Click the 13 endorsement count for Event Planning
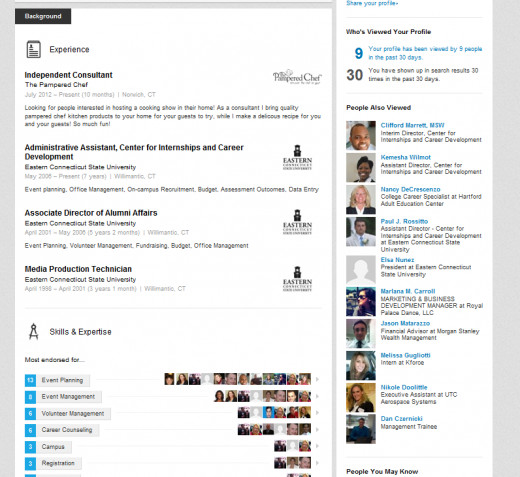The height and width of the screenshot is (477, 520). point(30,380)
